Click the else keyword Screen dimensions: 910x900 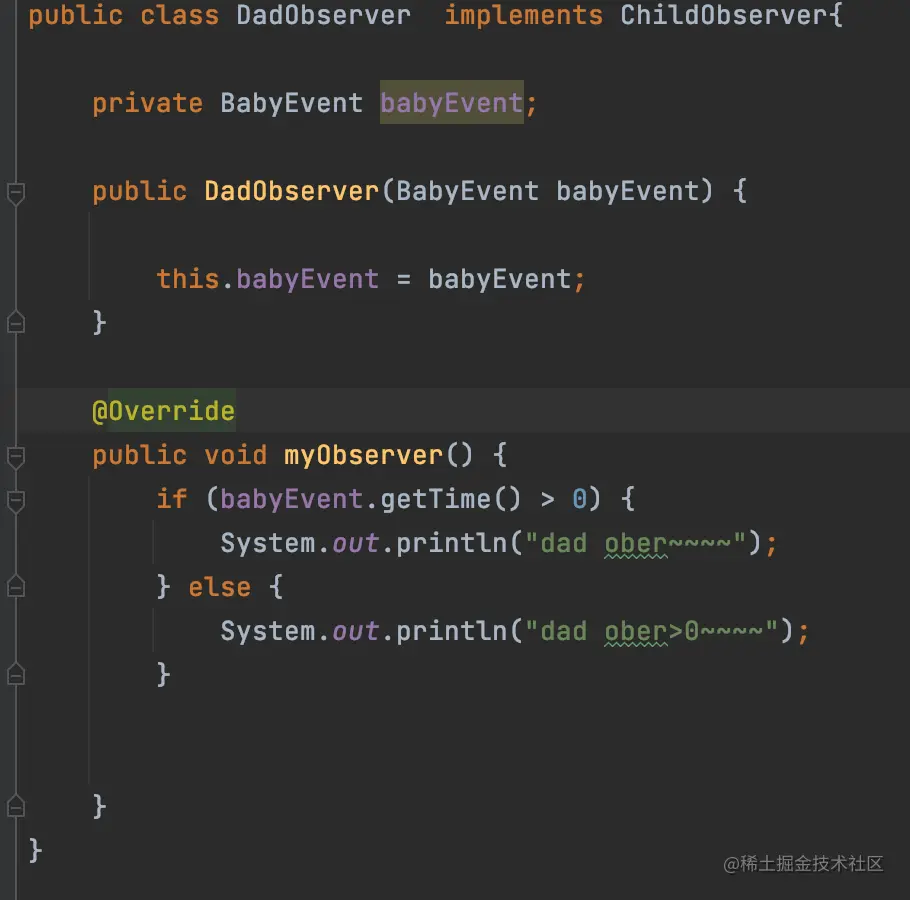[x=219, y=587]
